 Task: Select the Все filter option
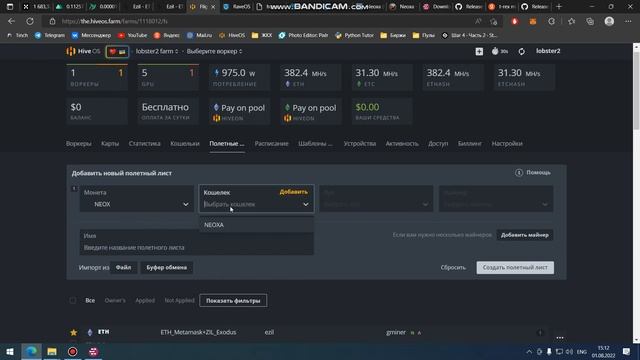click(90, 300)
